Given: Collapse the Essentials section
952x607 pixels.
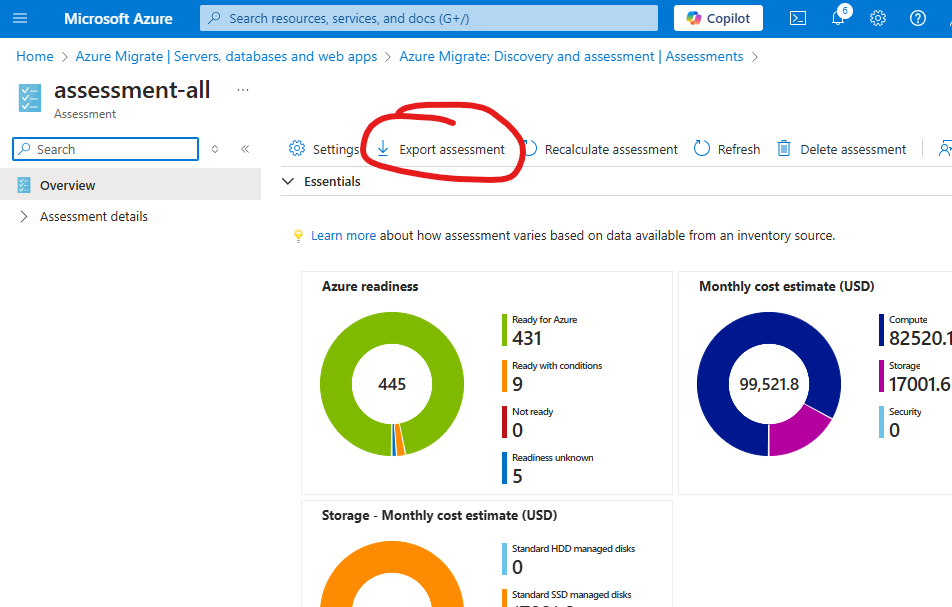Looking at the screenshot, I should [289, 182].
